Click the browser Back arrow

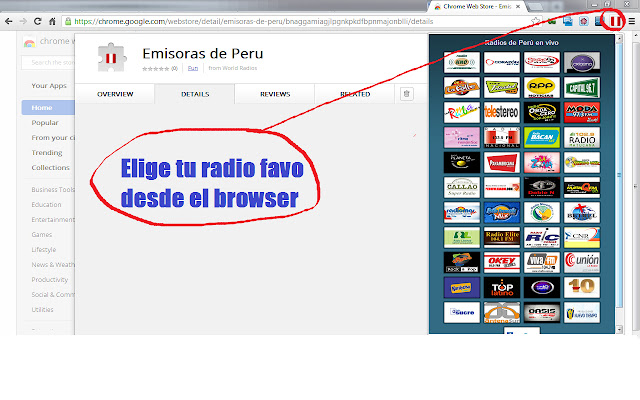click(9, 21)
